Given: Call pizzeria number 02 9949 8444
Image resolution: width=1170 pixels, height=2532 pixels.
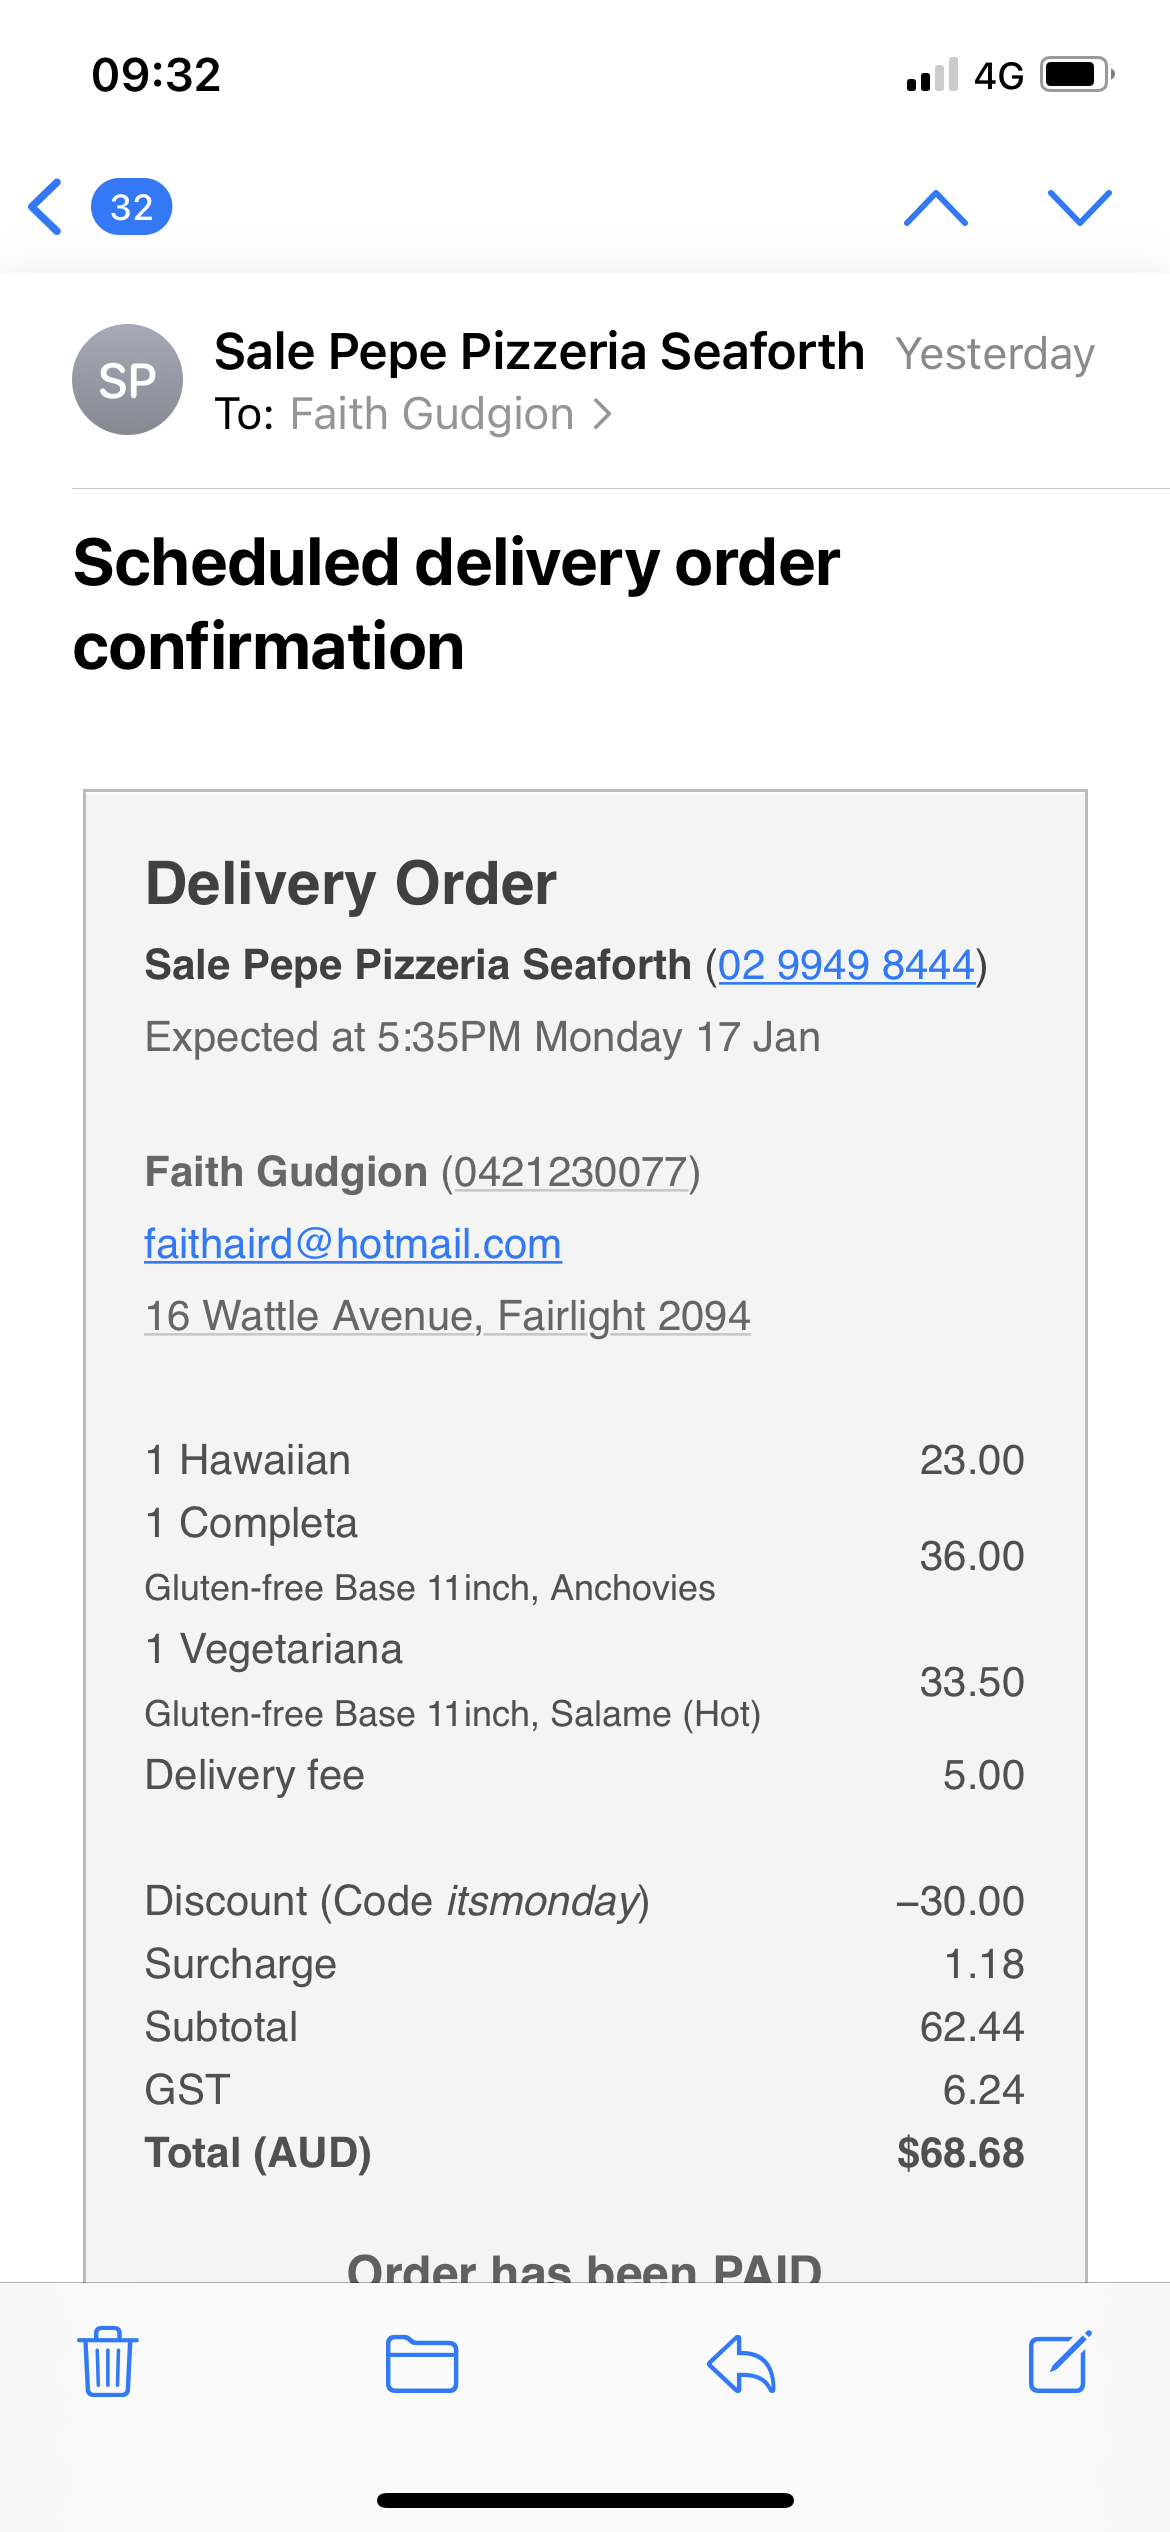Looking at the screenshot, I should click(x=846, y=965).
